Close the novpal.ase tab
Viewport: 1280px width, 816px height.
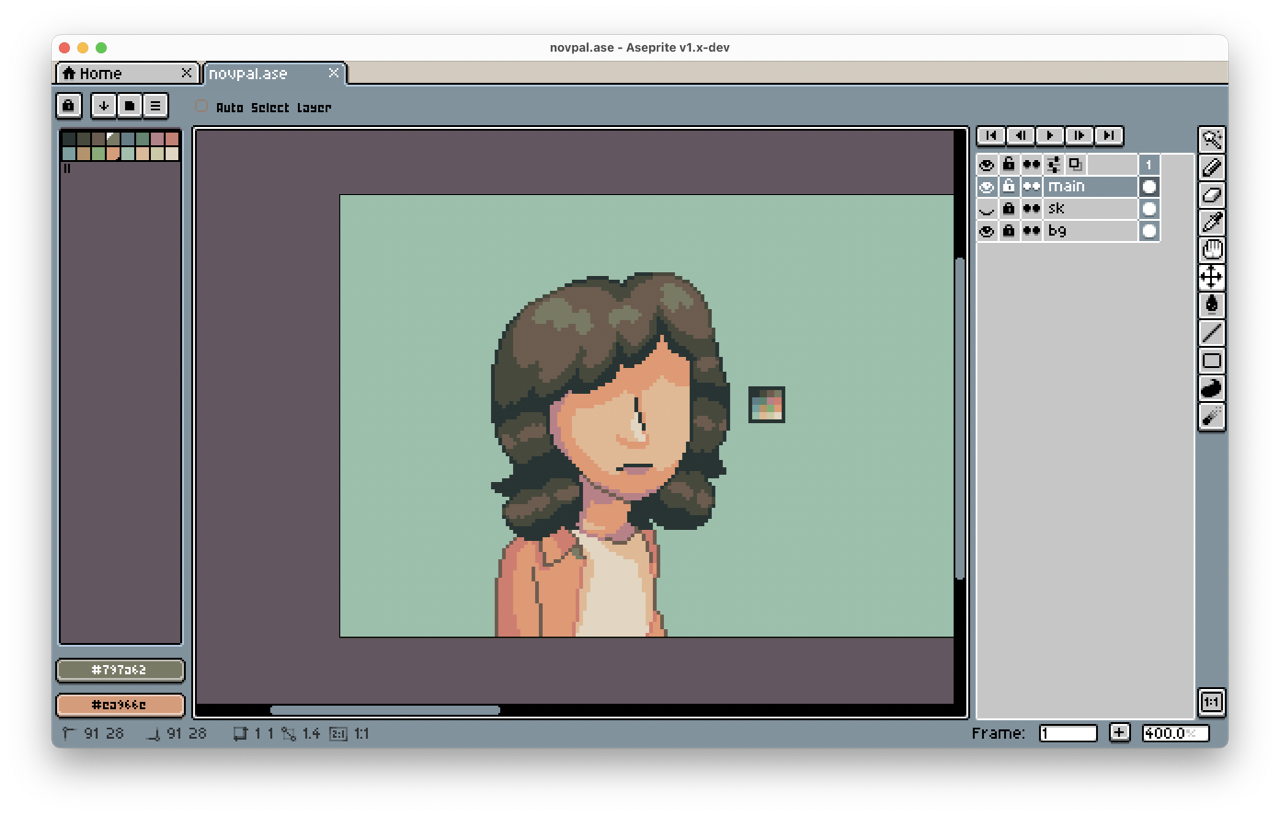click(334, 73)
